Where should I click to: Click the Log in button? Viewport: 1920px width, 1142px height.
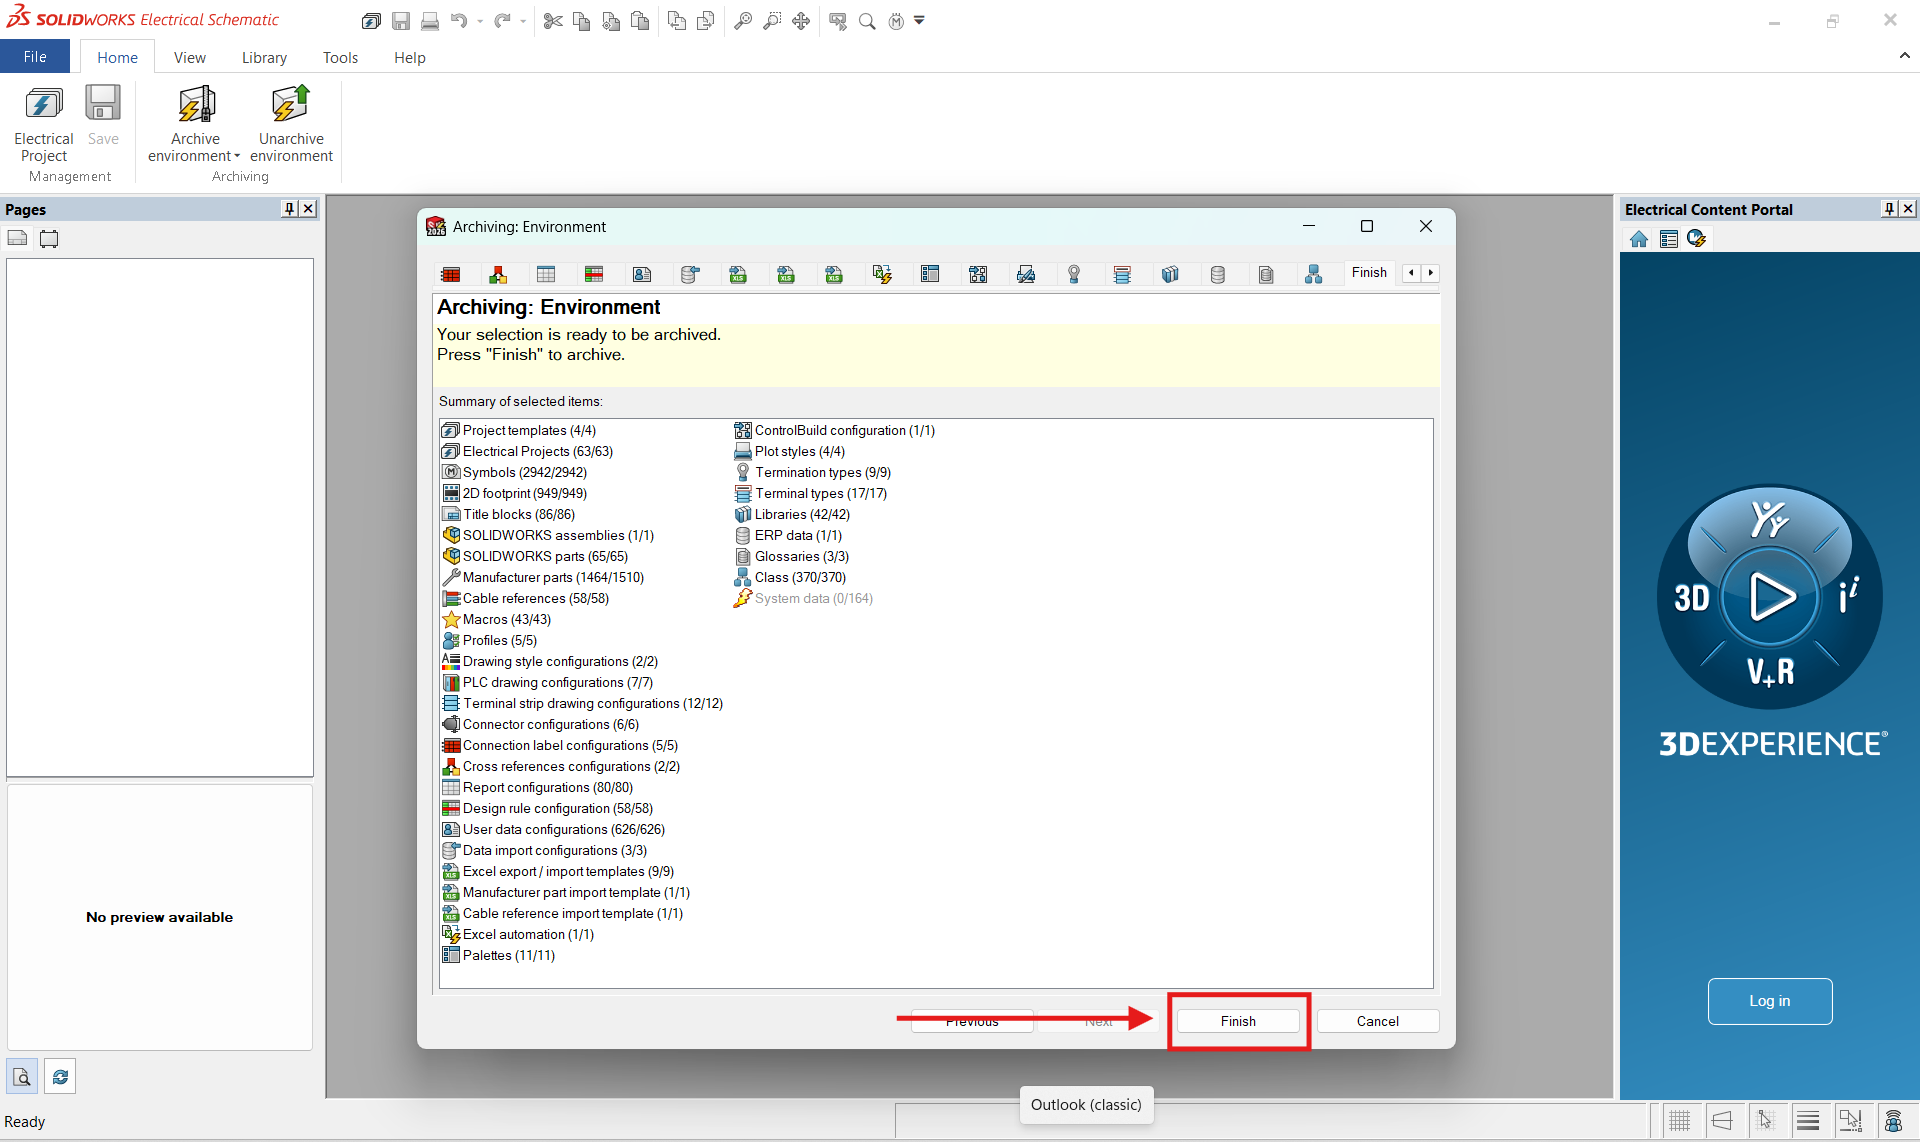click(1770, 1001)
